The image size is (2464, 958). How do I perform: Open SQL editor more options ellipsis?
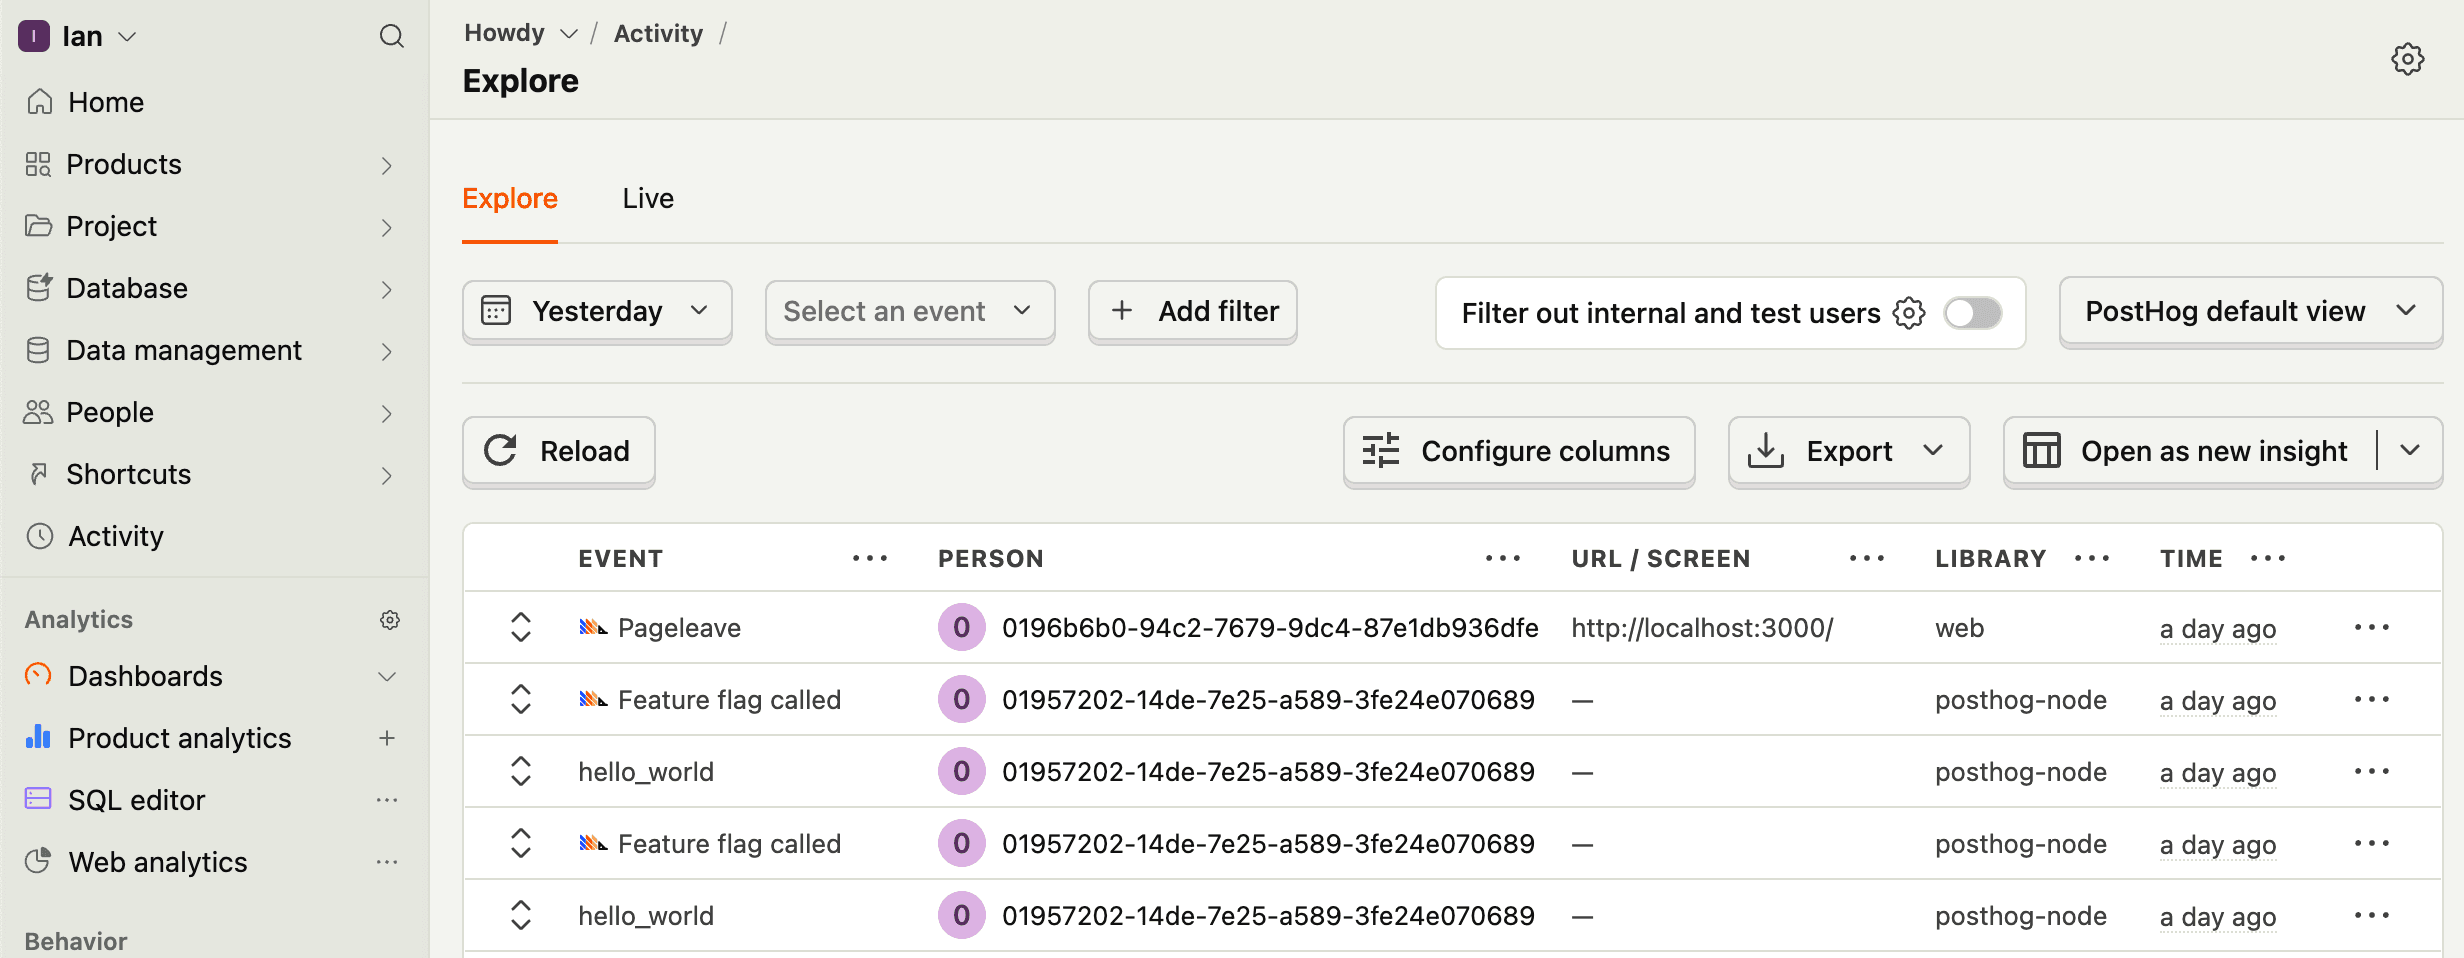coord(387,800)
